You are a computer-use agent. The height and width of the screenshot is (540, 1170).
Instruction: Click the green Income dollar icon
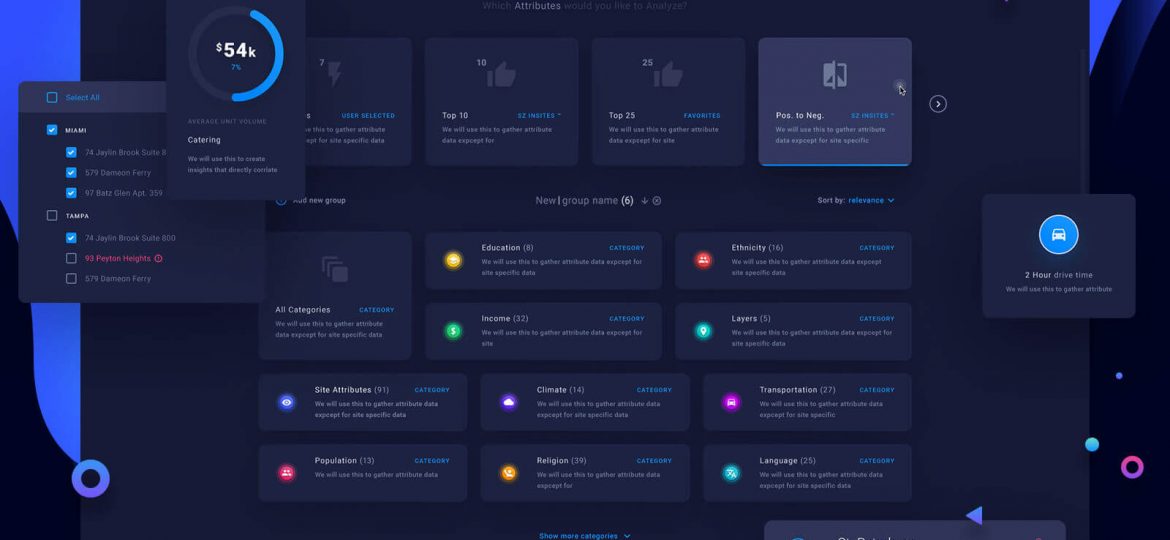point(453,331)
